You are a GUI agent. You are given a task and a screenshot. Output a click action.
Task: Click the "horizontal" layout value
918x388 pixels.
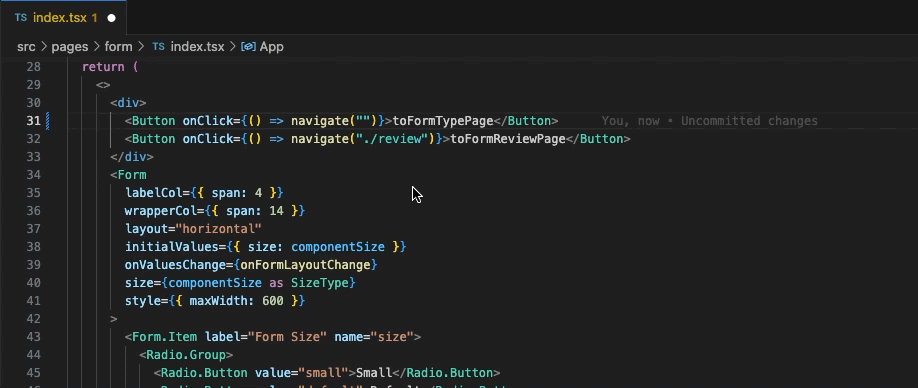click(218, 229)
